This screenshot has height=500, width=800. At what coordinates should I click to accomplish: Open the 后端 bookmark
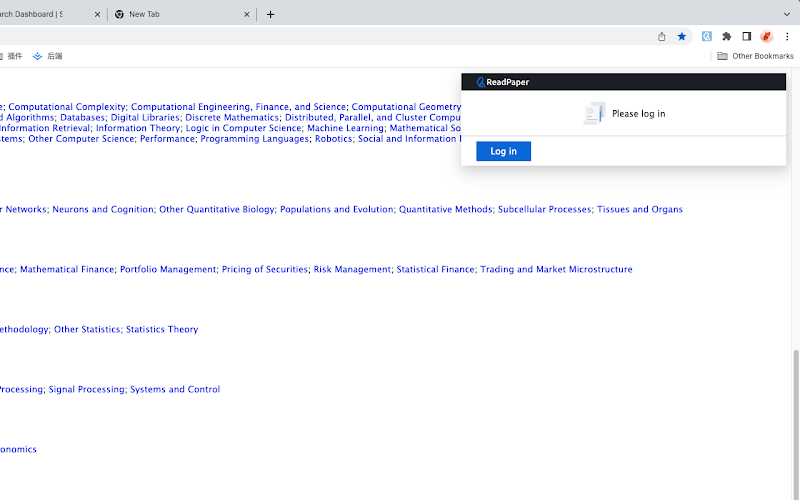(x=47, y=56)
